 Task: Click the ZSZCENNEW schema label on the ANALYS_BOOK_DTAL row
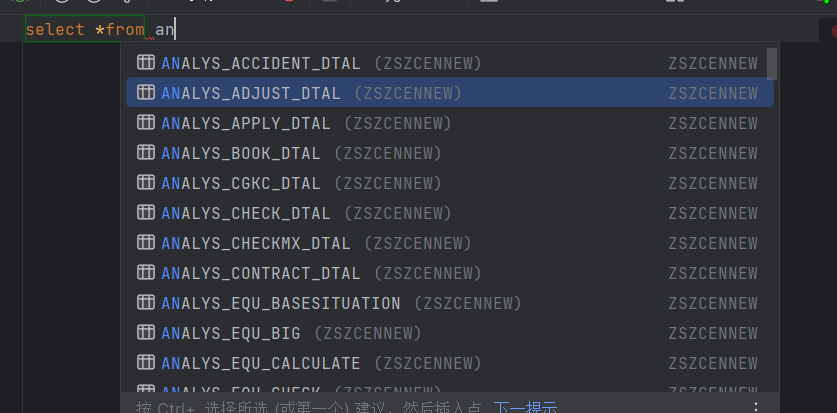pyautogui.click(x=713, y=153)
